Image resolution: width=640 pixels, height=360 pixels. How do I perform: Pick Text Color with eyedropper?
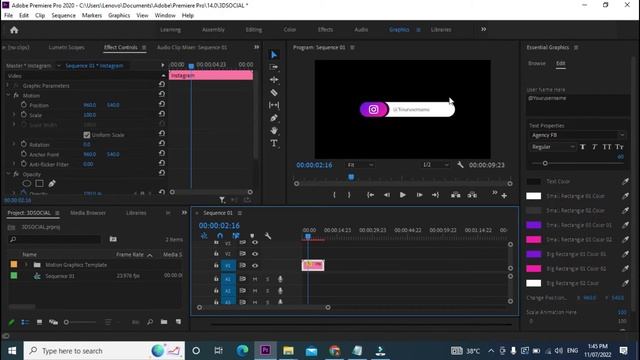click(x=625, y=182)
